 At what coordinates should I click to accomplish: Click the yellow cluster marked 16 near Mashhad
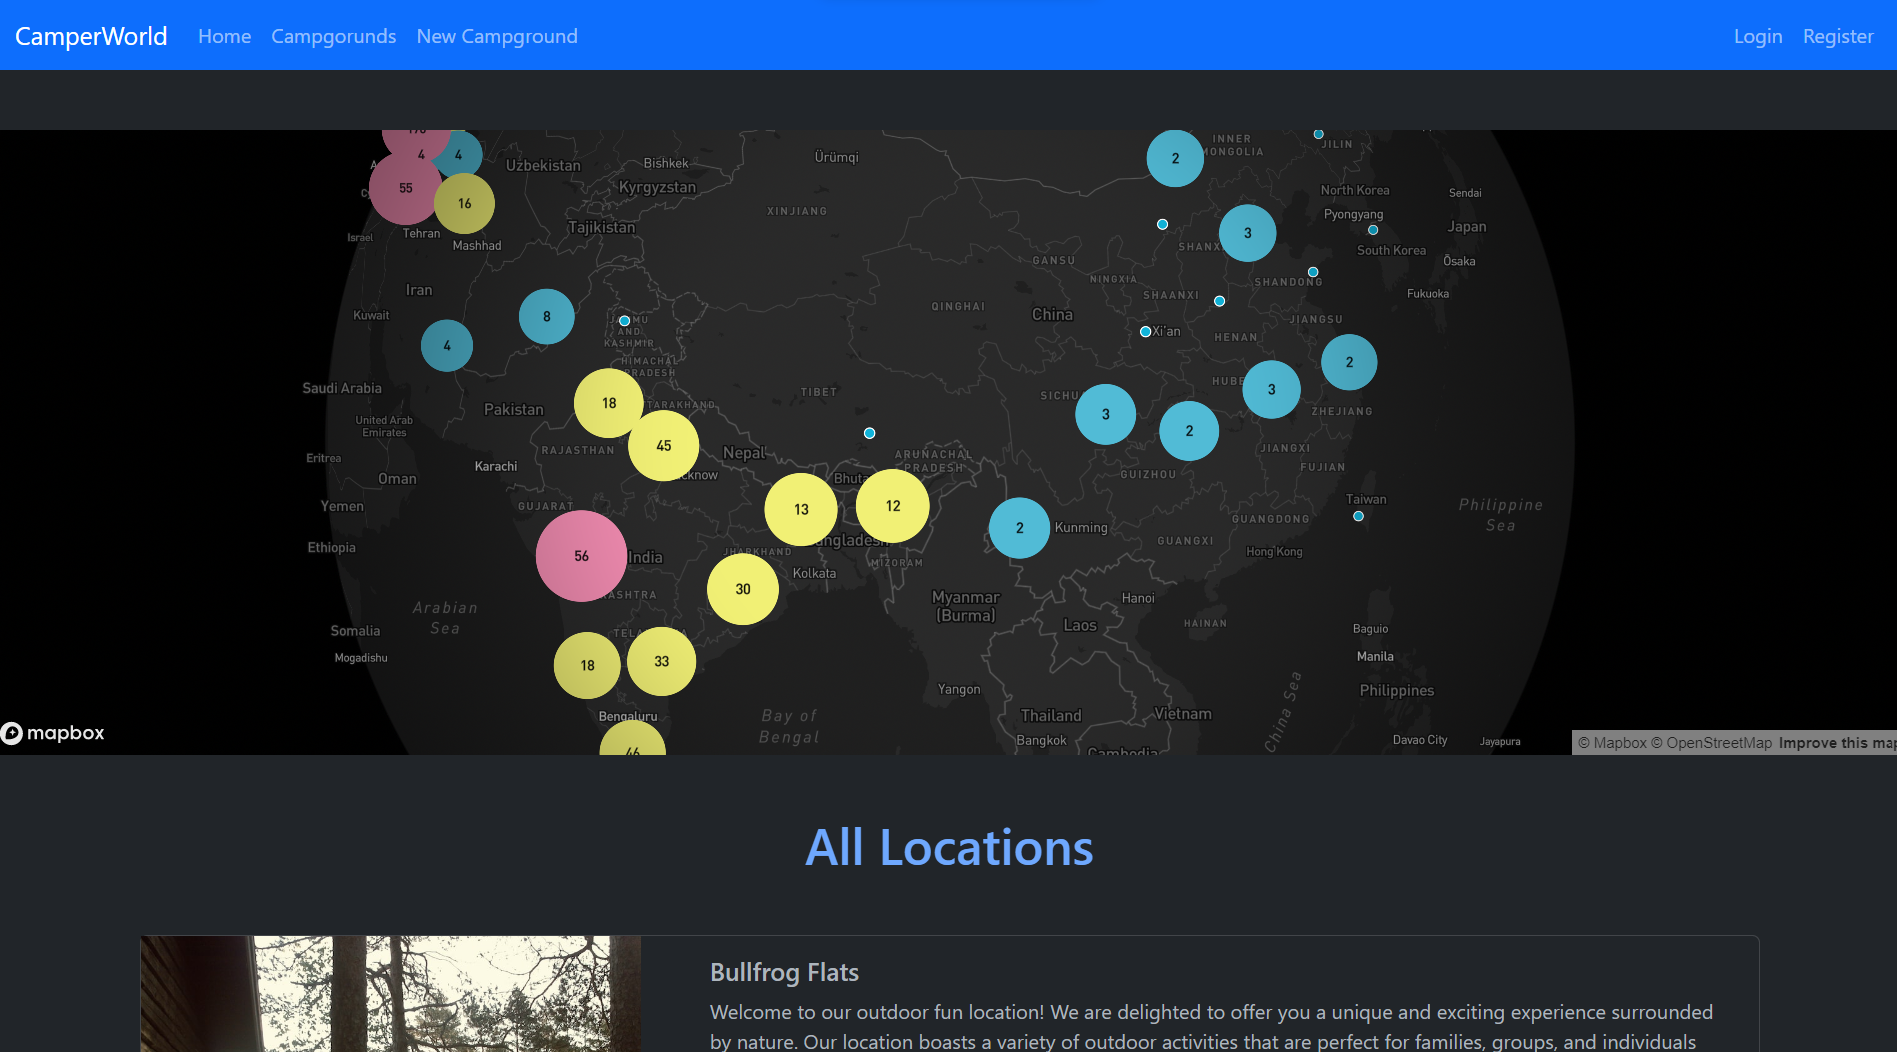(464, 204)
